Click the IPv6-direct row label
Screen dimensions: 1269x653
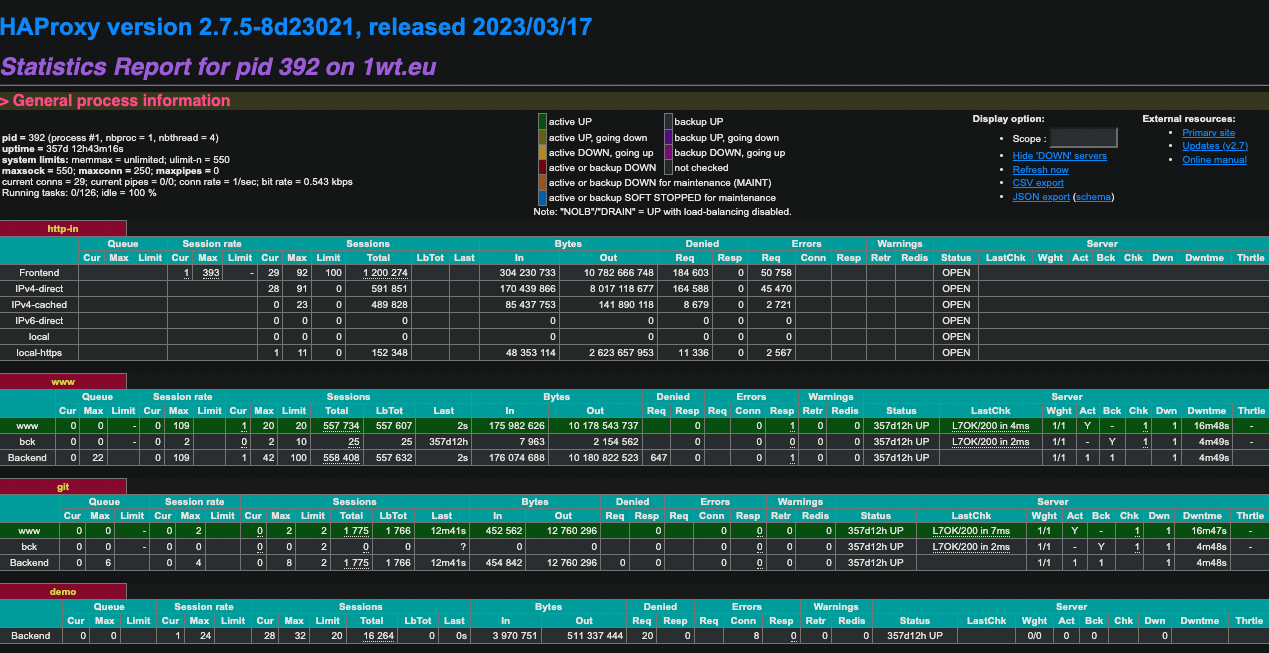[x=39, y=321]
